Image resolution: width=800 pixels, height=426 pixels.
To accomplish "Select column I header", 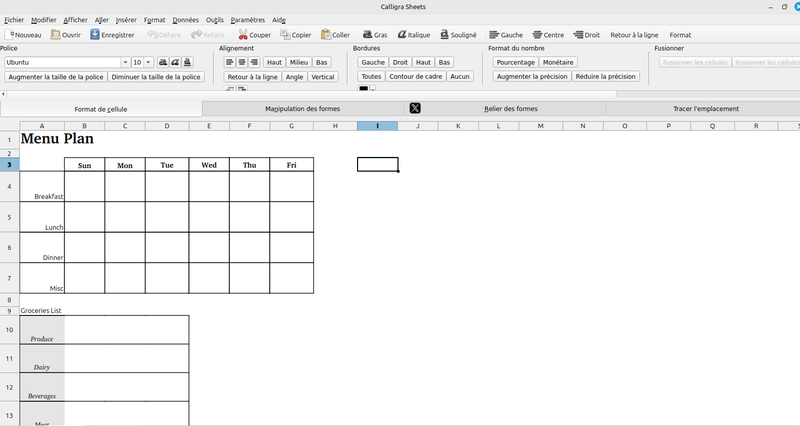I will pyautogui.click(x=378, y=126).
